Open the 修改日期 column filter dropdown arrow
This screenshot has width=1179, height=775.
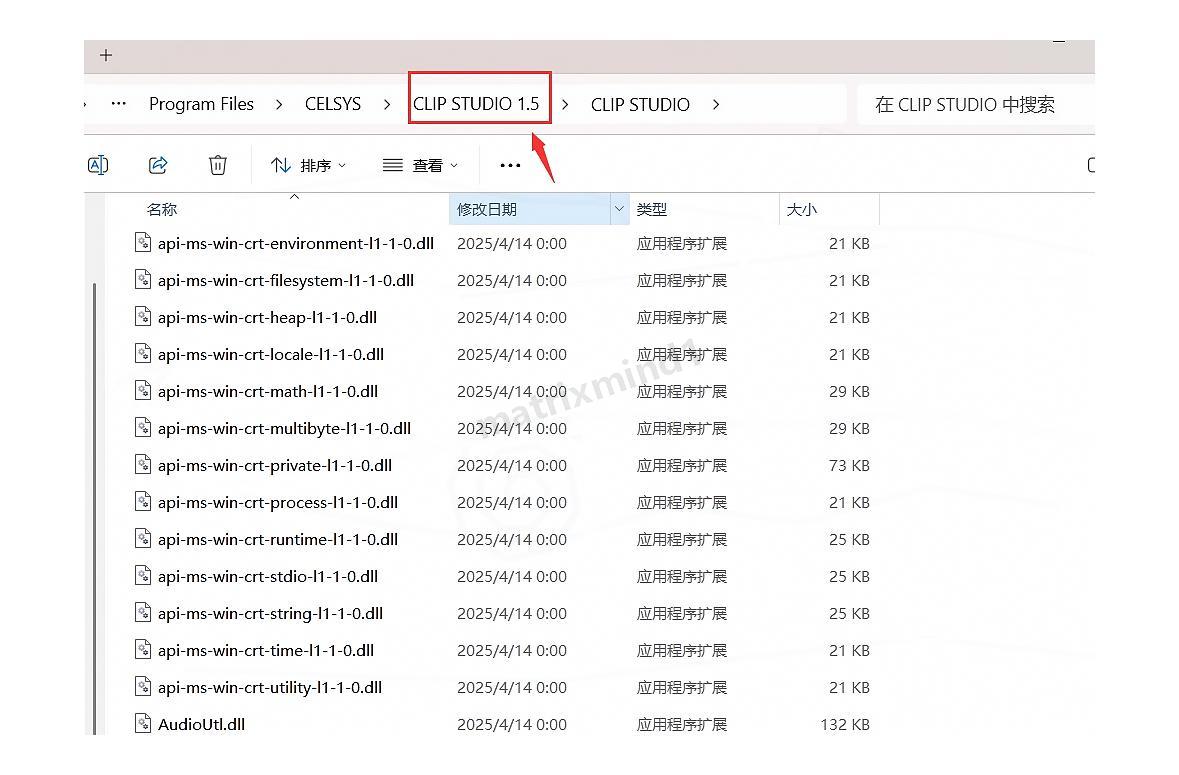click(x=619, y=209)
